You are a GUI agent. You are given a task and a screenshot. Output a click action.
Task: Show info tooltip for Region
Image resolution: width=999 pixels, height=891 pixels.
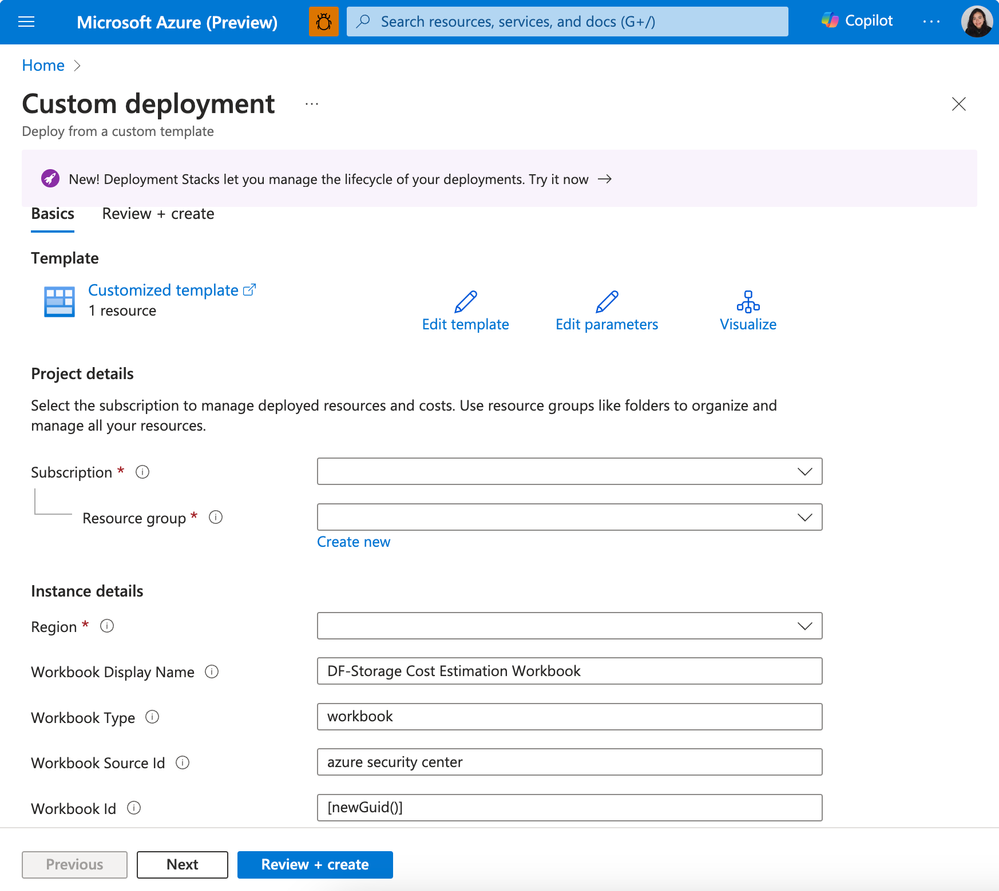point(107,626)
